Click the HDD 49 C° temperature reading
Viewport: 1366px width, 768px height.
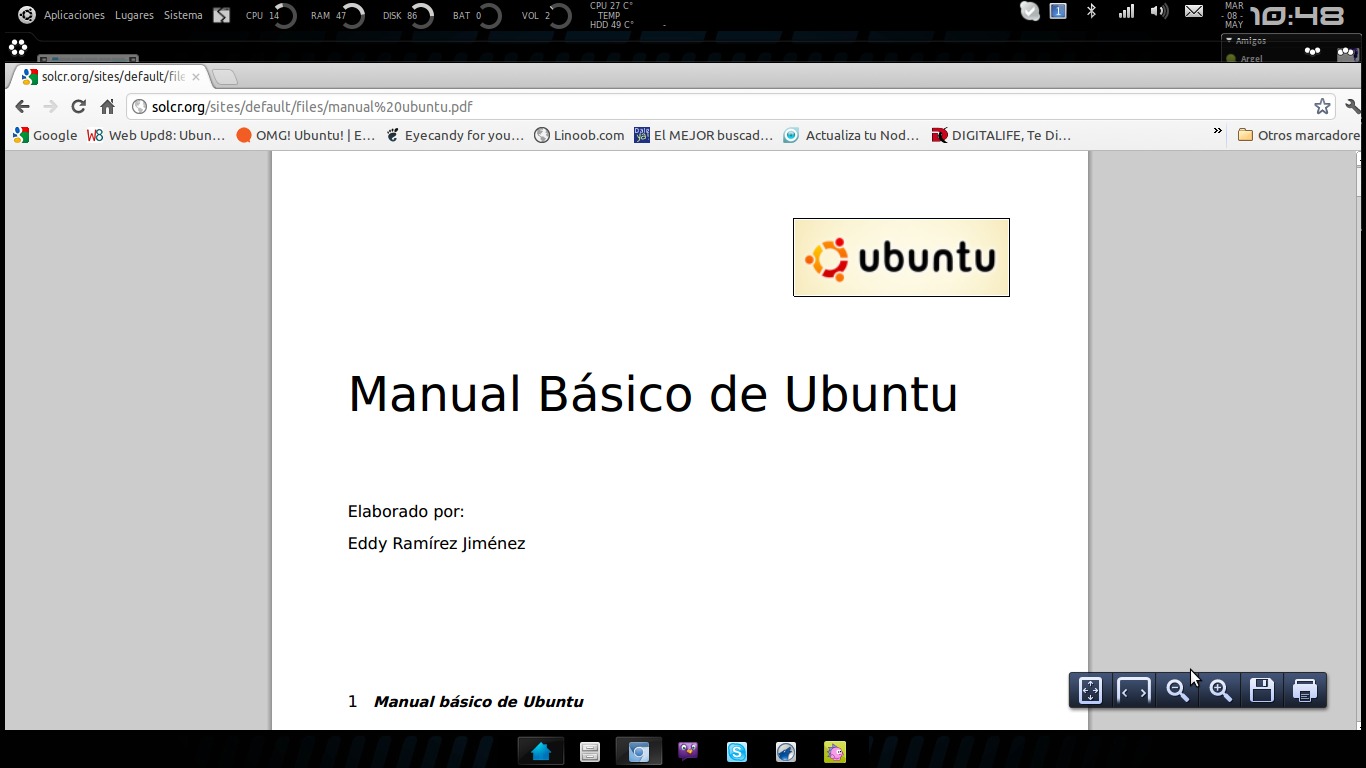(611, 25)
